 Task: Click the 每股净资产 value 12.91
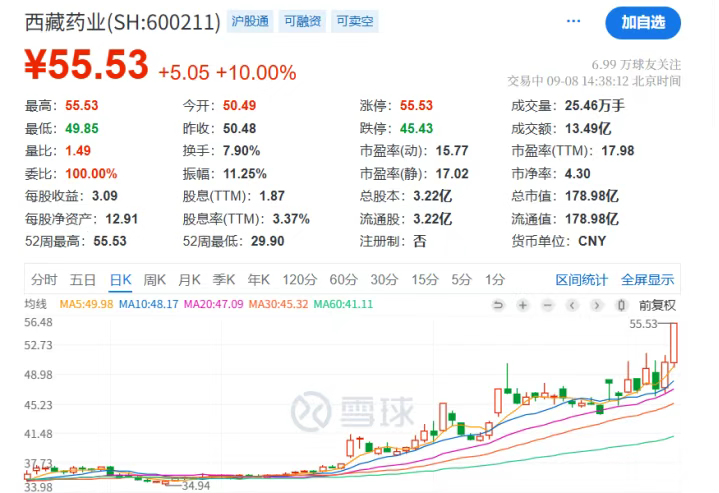[122, 219]
